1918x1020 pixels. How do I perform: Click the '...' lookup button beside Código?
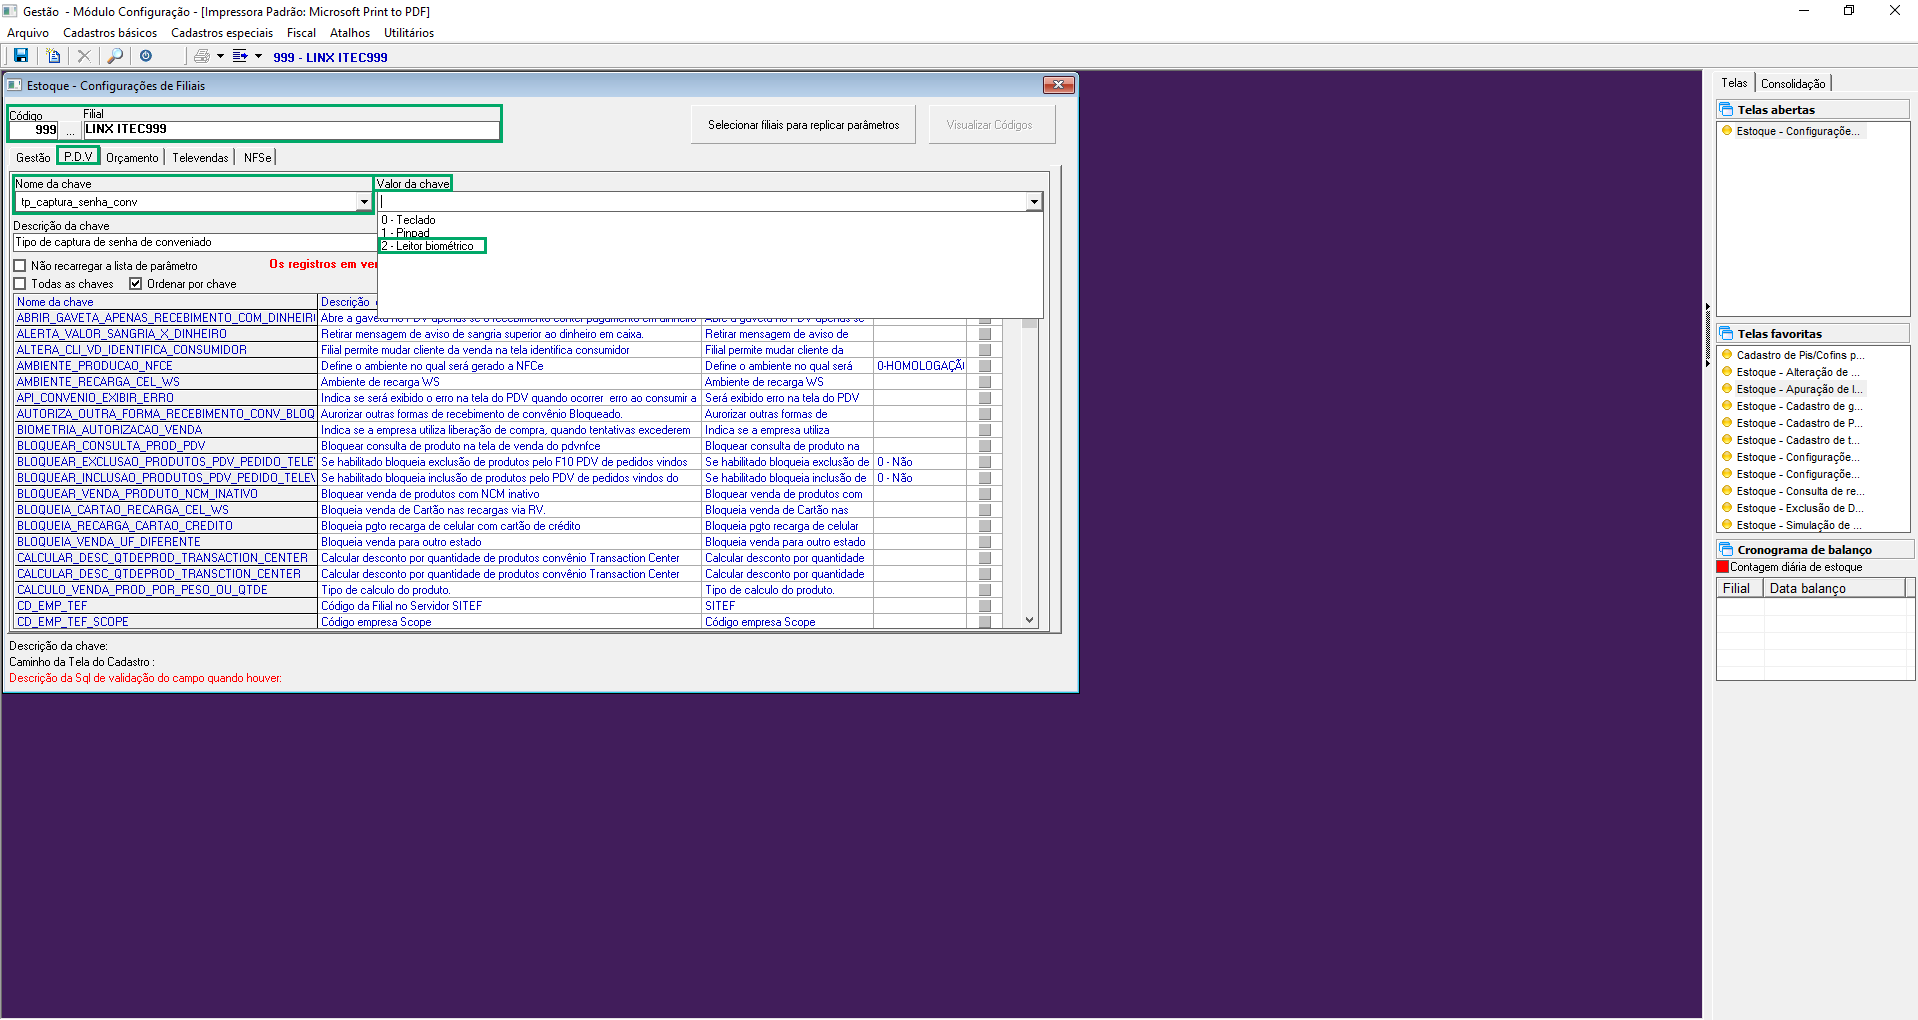click(x=70, y=130)
